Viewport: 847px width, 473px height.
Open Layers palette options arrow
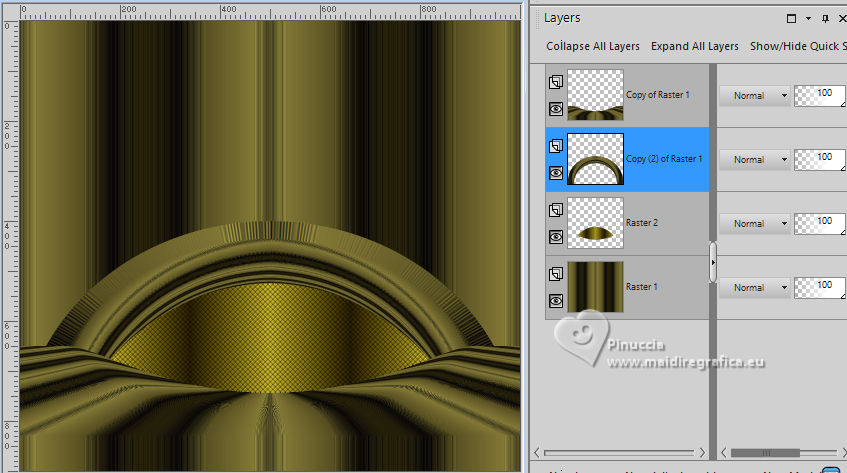pyautogui.click(x=808, y=19)
